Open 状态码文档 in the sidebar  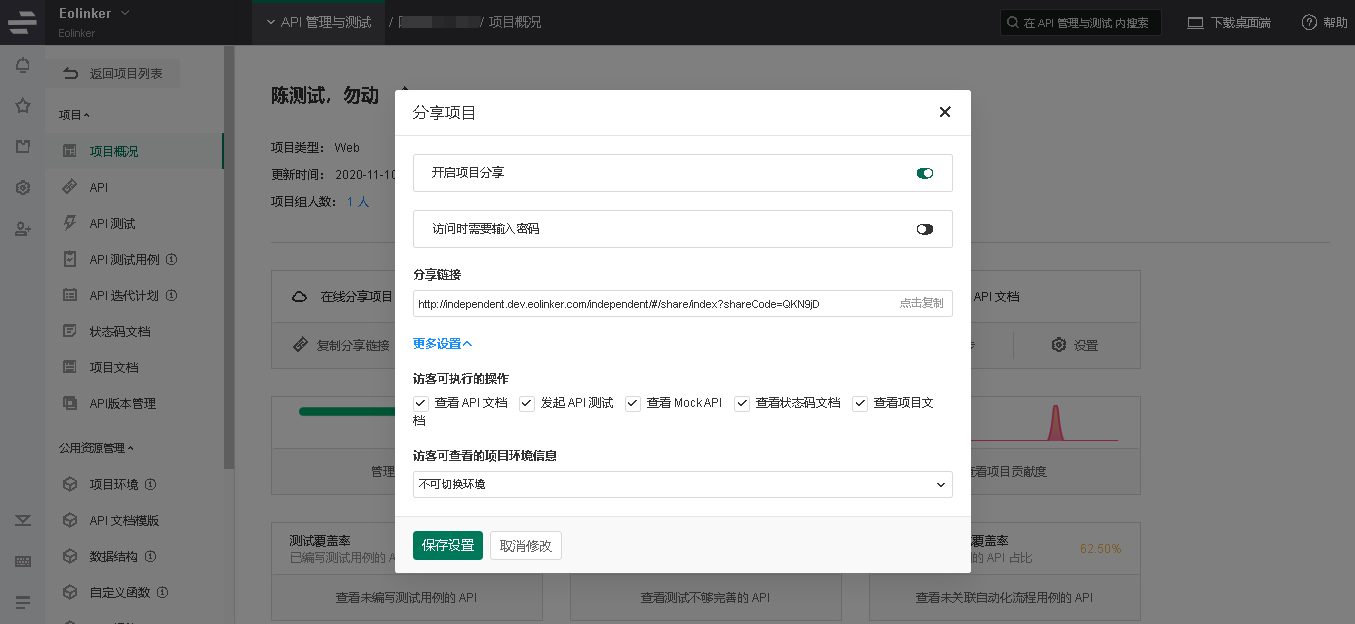point(119,332)
